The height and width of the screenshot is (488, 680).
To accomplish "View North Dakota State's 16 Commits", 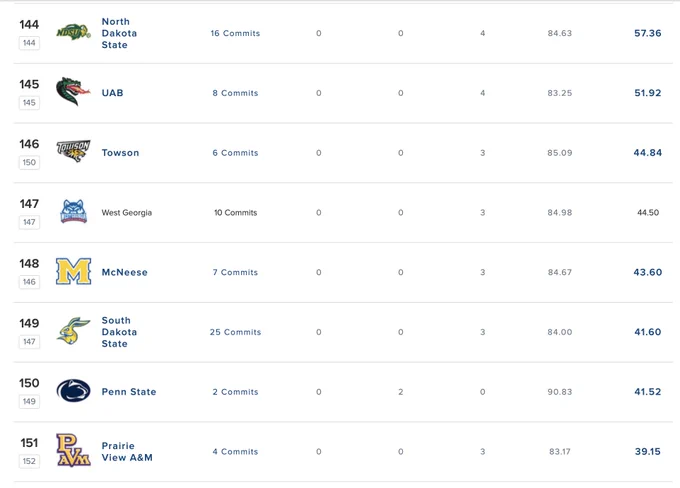I will [x=235, y=33].
